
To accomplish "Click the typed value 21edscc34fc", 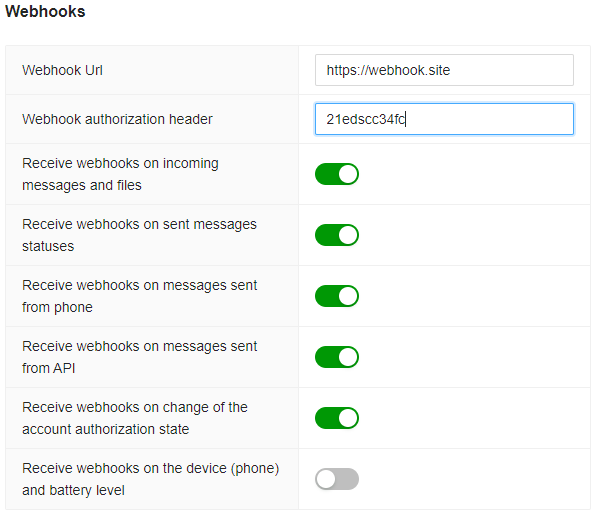I will coord(366,119).
